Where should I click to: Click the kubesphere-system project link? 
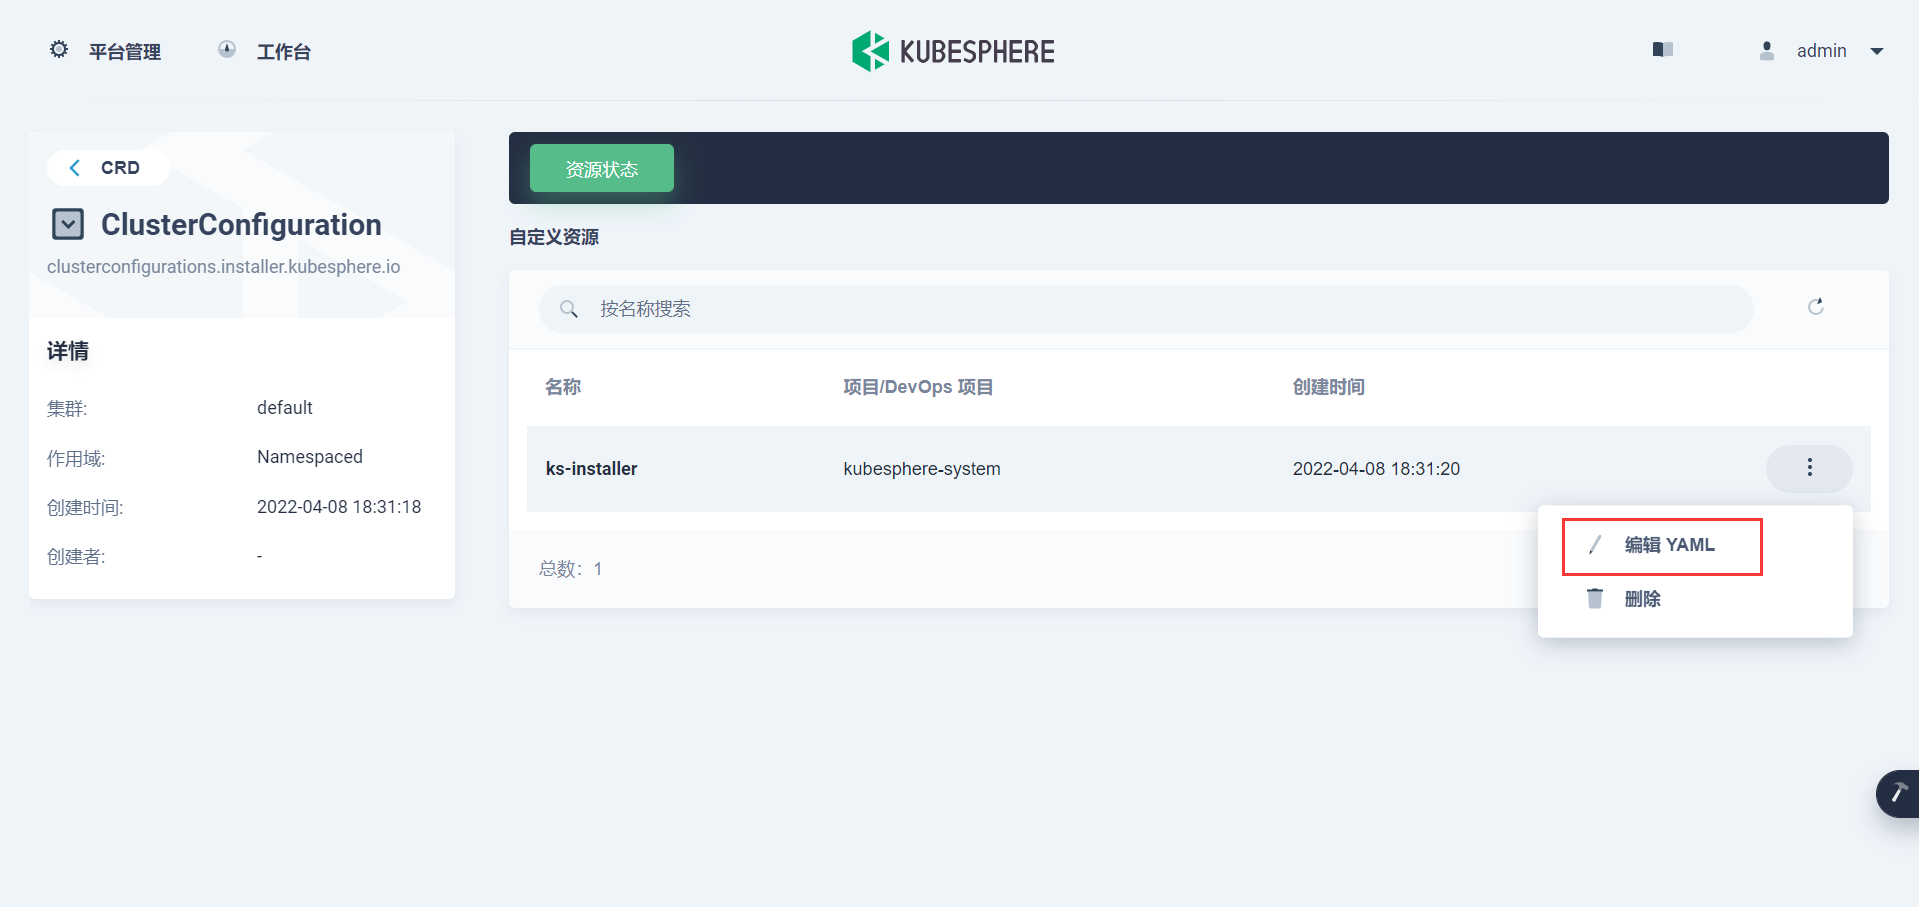[x=921, y=468]
